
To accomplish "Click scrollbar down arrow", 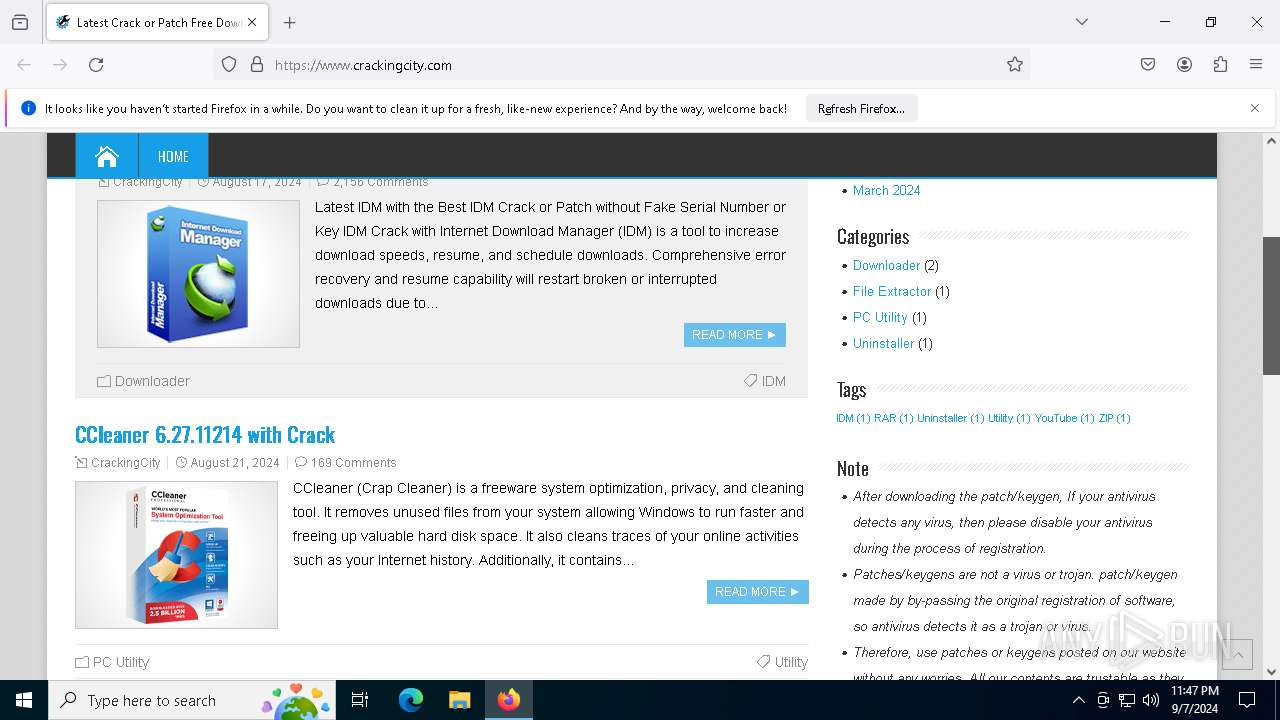I will [1271, 672].
